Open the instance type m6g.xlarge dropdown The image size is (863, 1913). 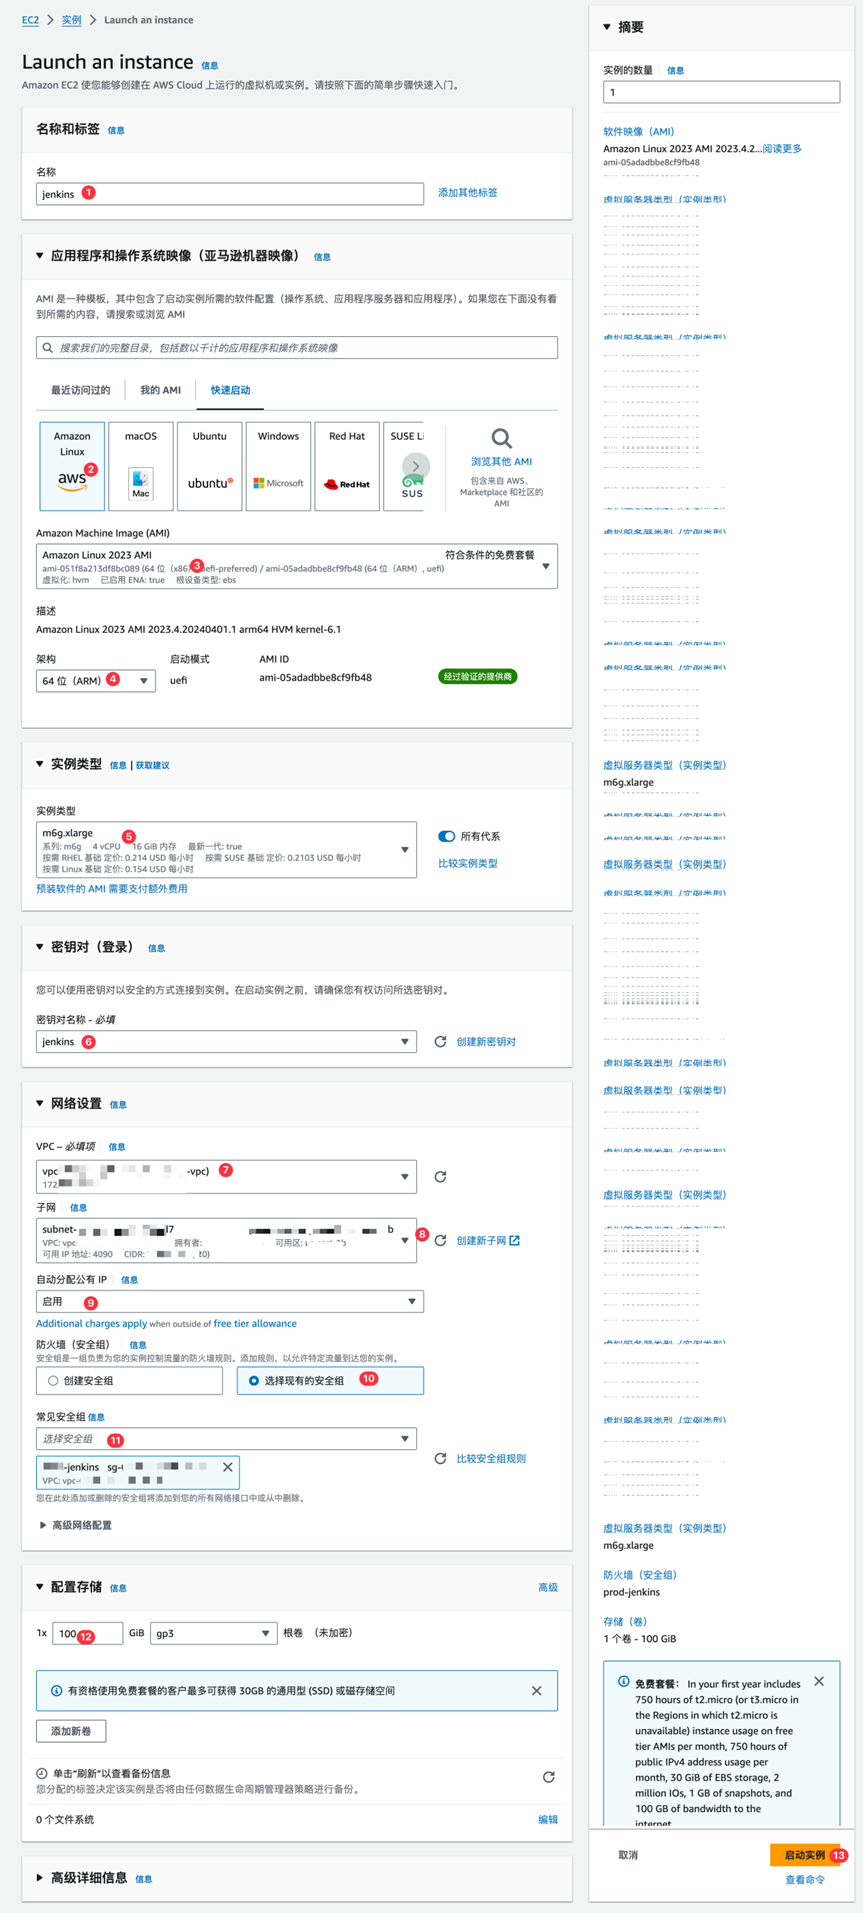coord(226,850)
